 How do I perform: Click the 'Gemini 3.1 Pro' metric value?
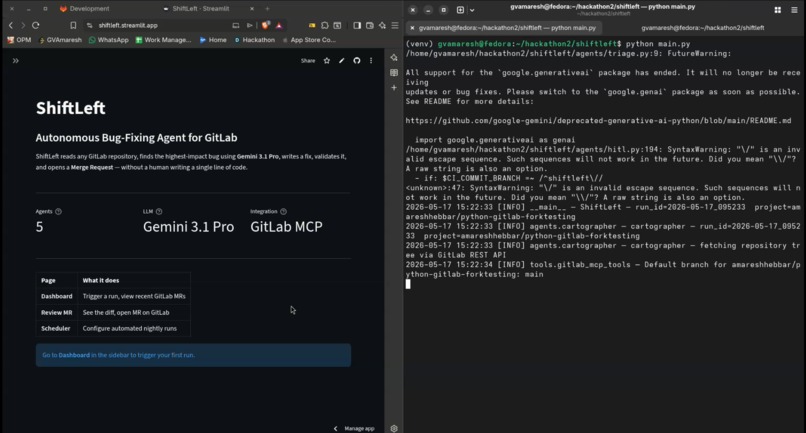pyautogui.click(x=188, y=227)
